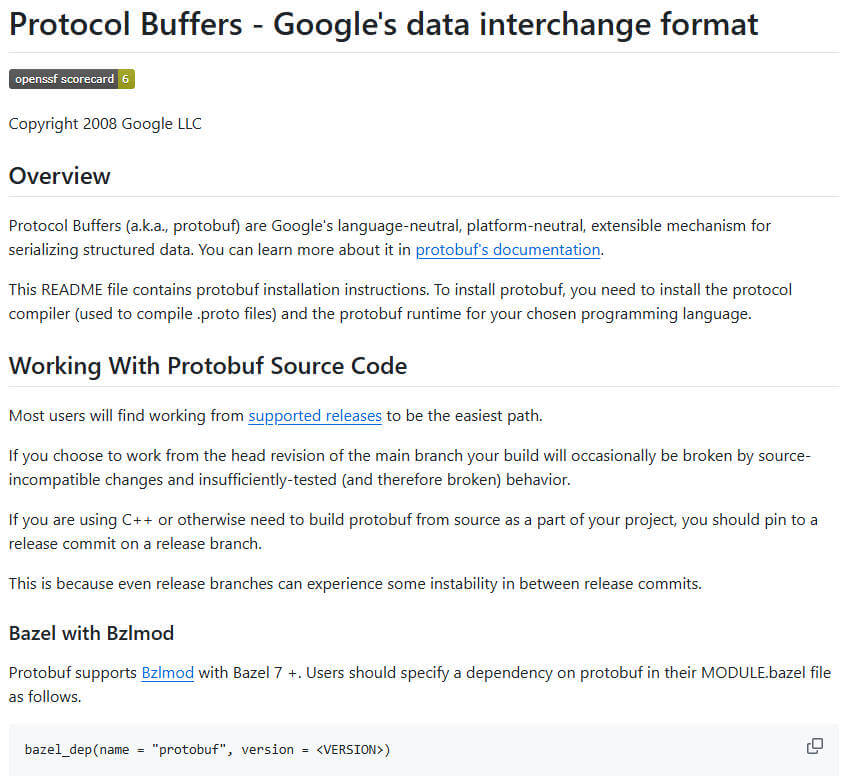Click the score 6 on the scorecard badge
This screenshot has height=777, width=845.
pyautogui.click(x=126, y=80)
